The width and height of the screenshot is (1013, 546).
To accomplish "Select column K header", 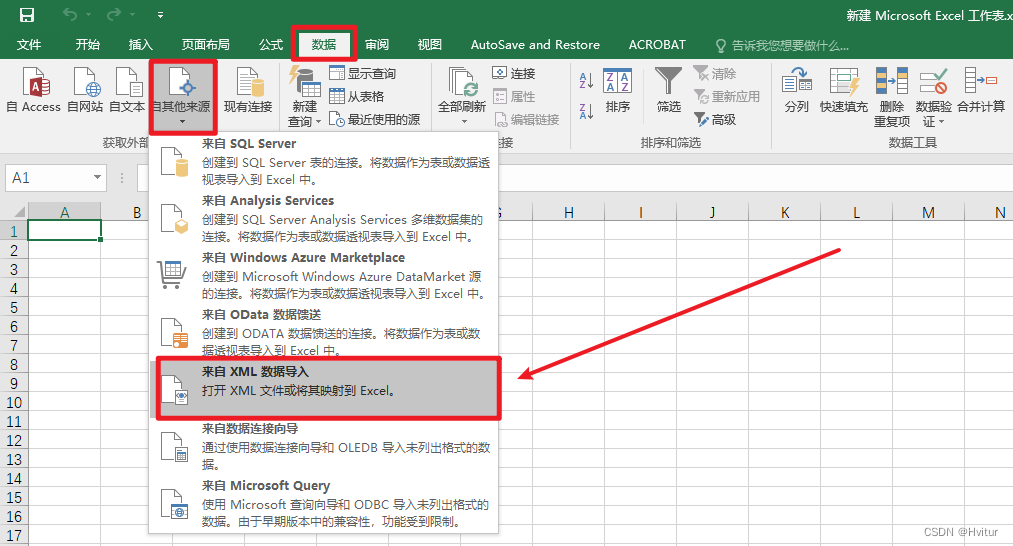I will coord(785,212).
